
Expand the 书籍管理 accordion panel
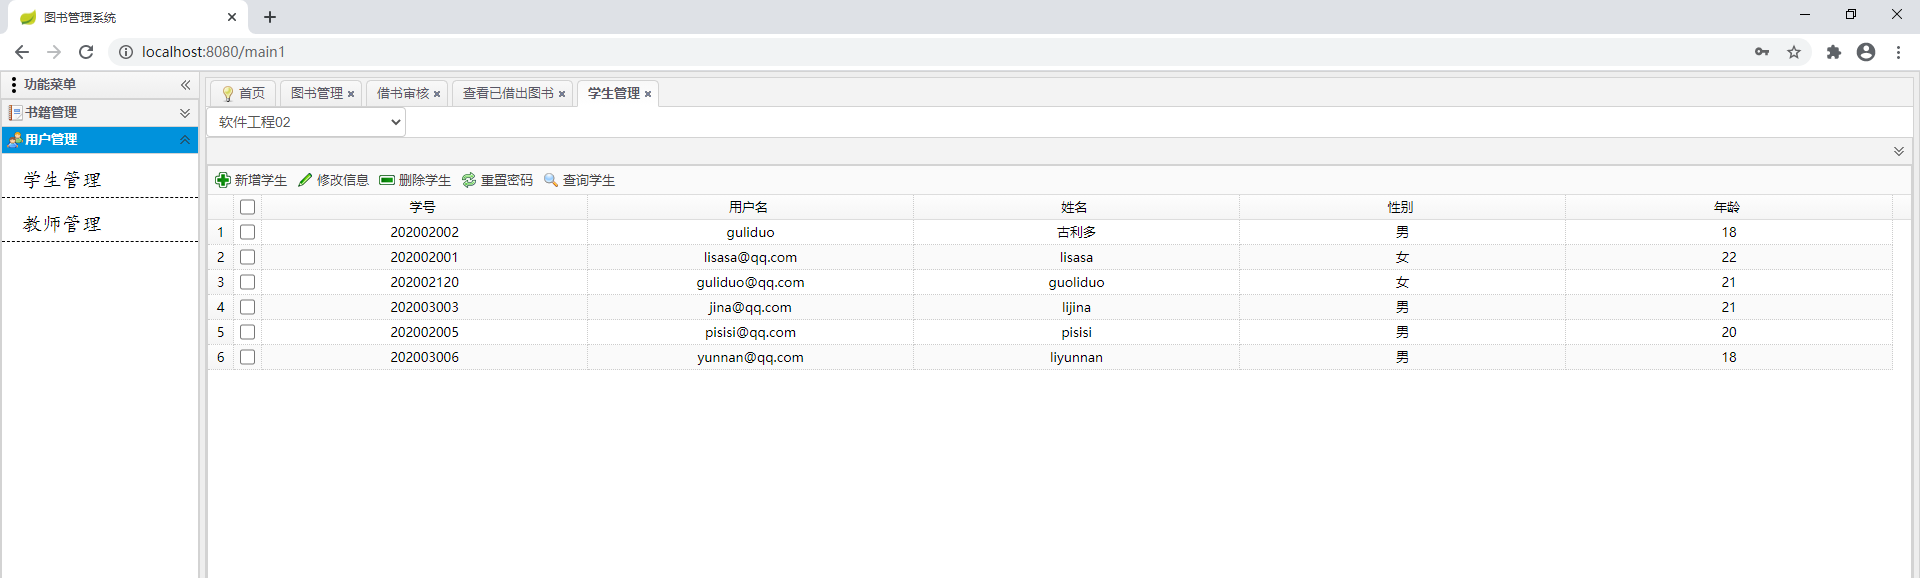click(184, 113)
